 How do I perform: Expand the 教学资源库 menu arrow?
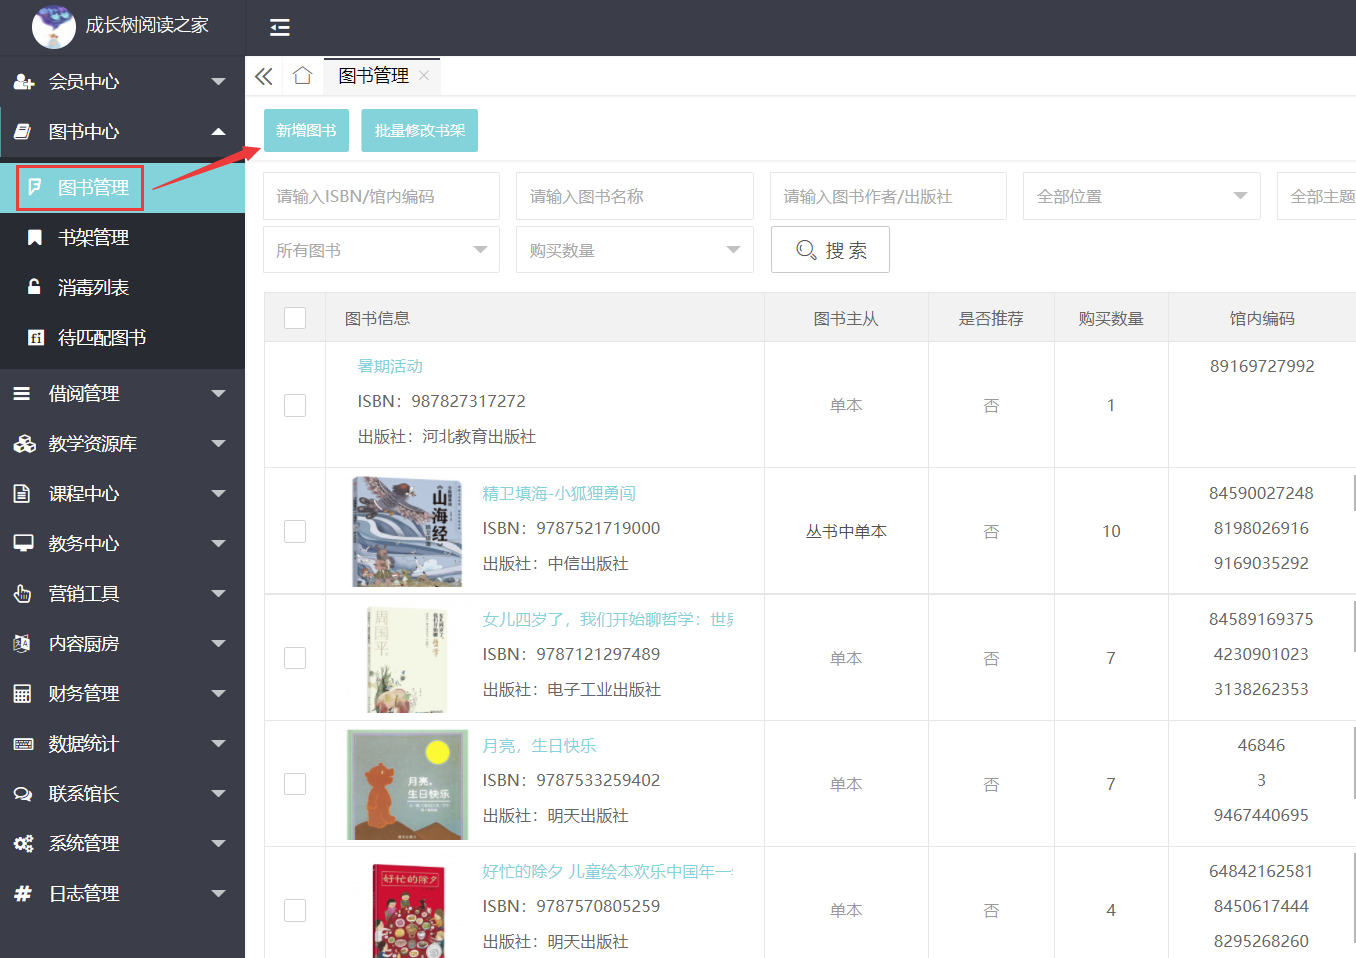tap(218, 444)
